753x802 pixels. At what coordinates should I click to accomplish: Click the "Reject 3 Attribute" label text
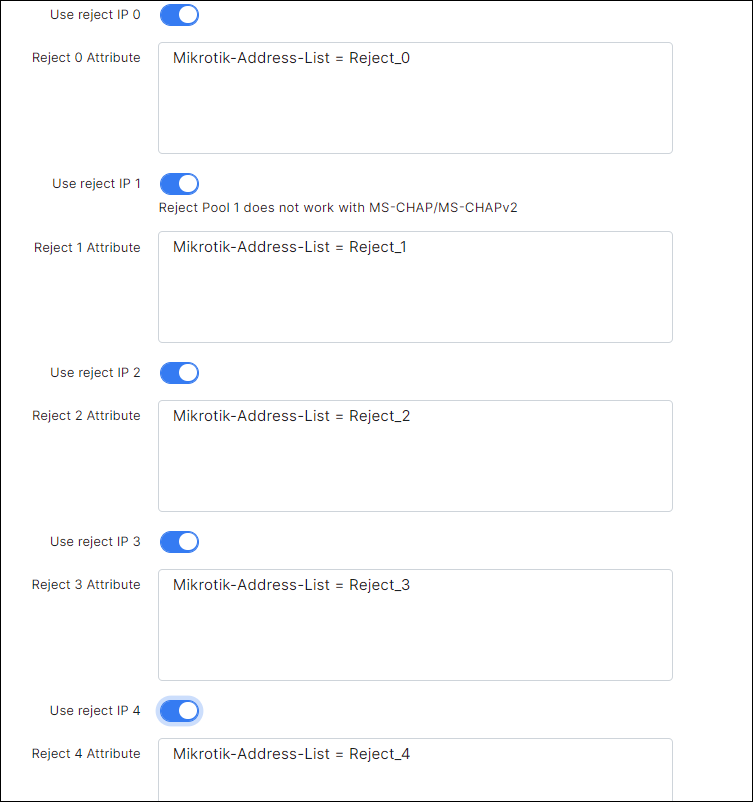(86, 585)
